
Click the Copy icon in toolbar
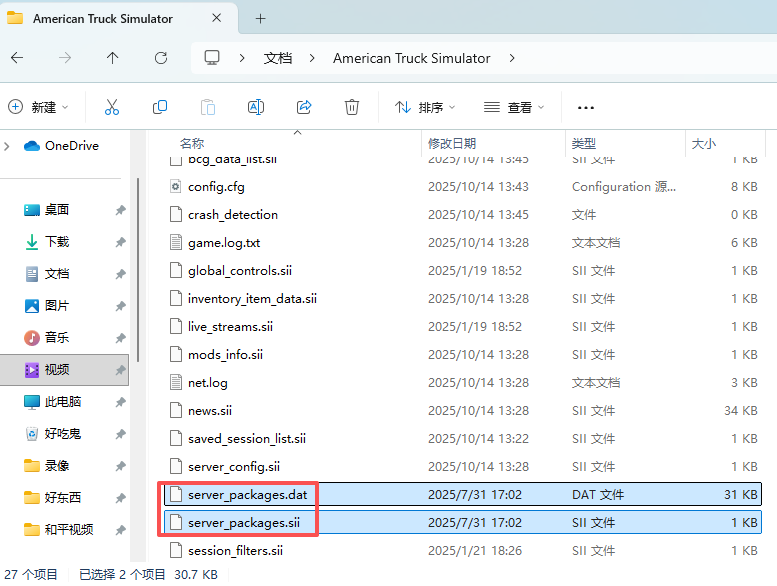tap(160, 107)
